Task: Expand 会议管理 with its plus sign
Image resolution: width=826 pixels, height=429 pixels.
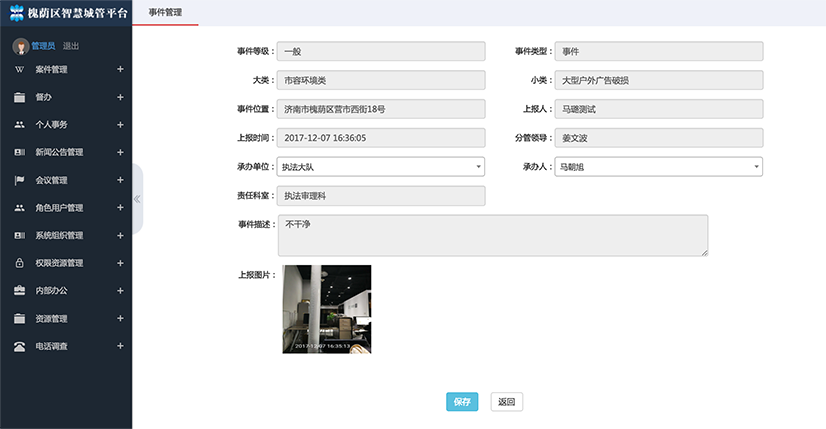Action: tap(120, 180)
